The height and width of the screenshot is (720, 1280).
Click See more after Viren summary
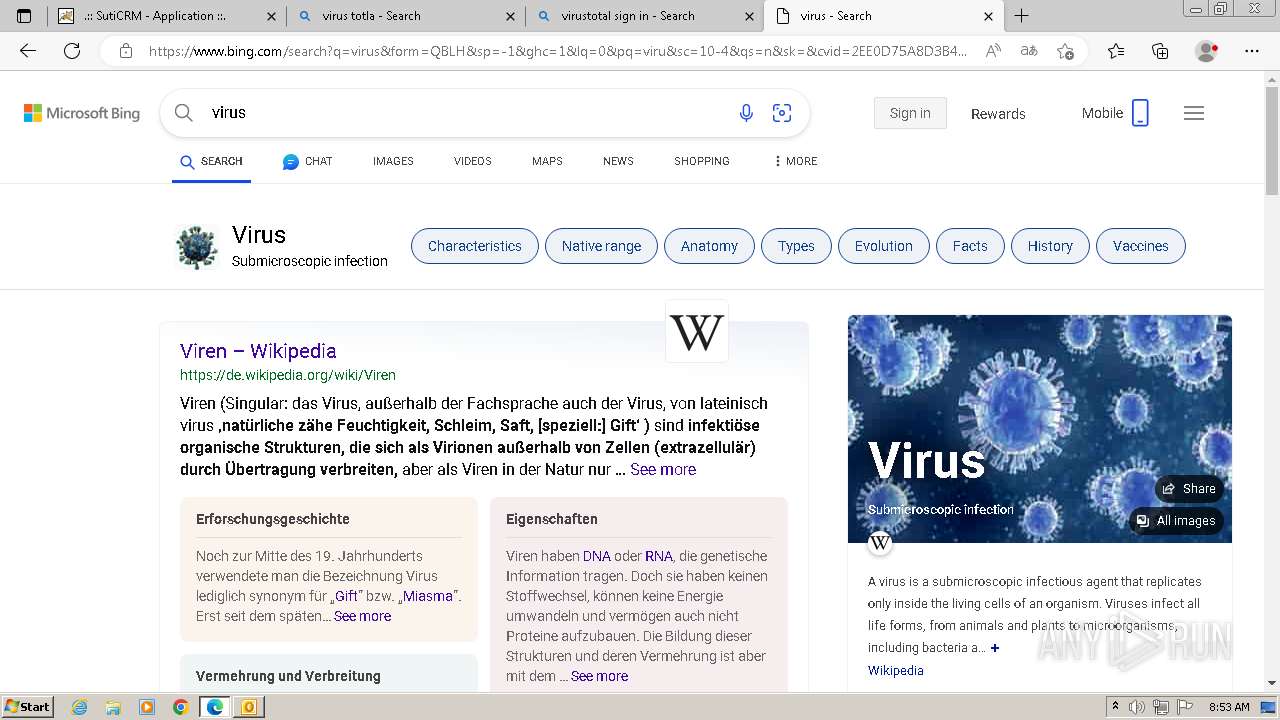[x=663, y=469]
